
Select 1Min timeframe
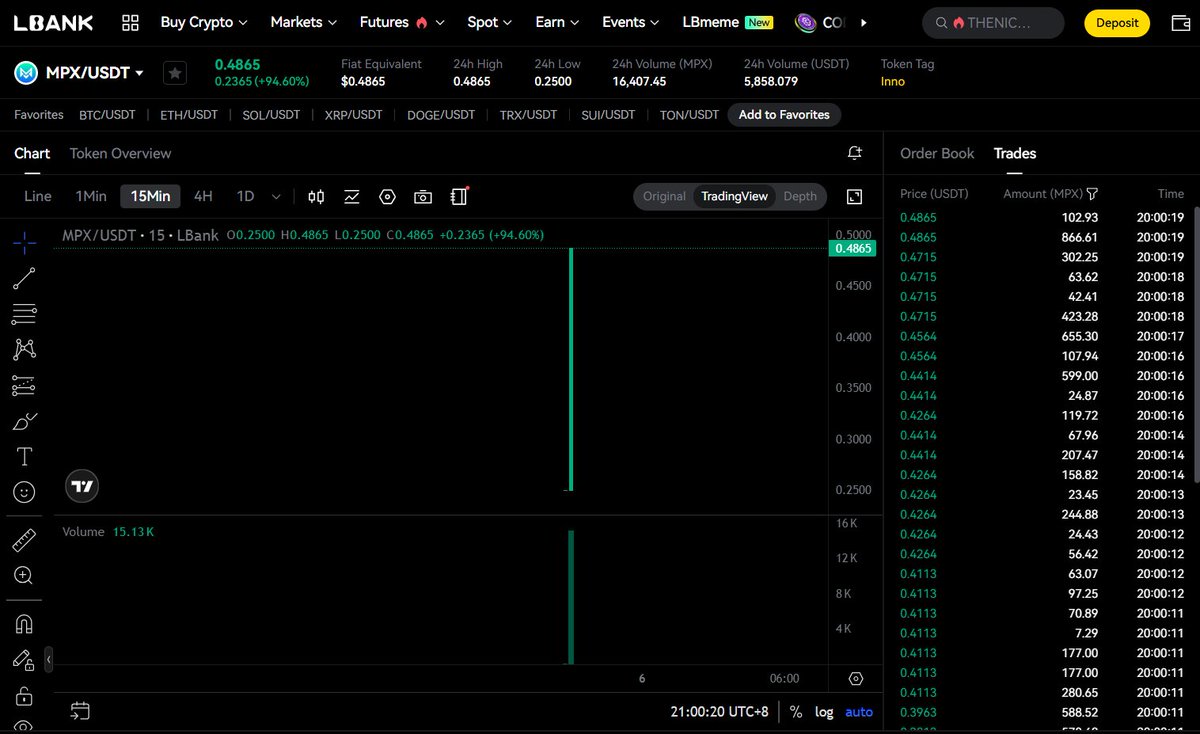coord(91,196)
